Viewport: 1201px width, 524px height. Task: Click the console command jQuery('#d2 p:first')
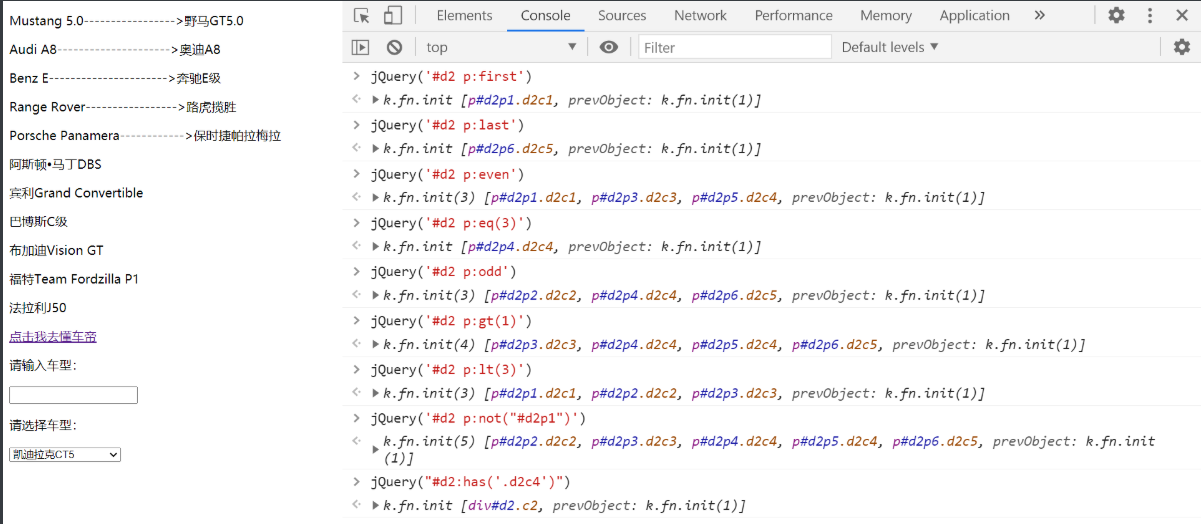(x=451, y=76)
